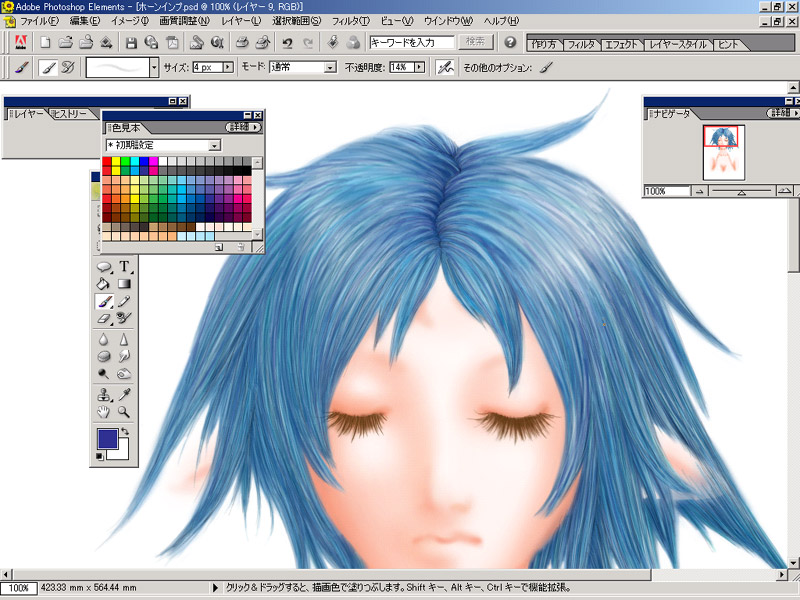Open the 作り方 palette well tab
Screen dimensions: 800x600
[x=544, y=44]
